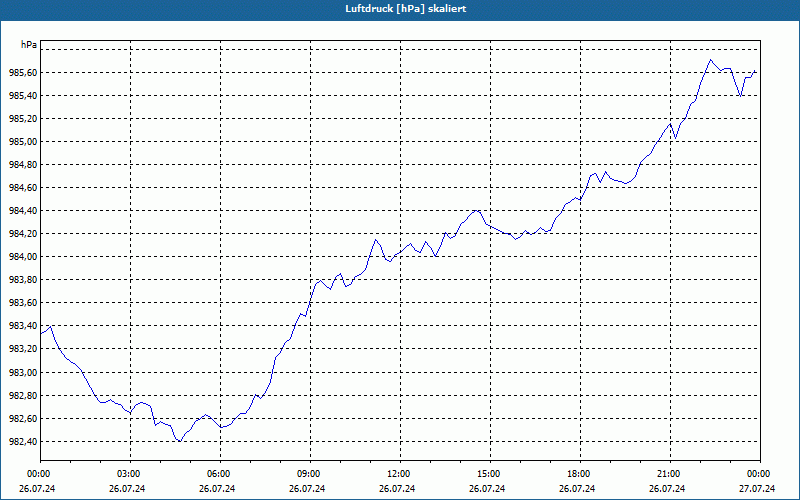Pick the 982,40 axis label
The height and width of the screenshot is (500, 800).
pos(23,441)
